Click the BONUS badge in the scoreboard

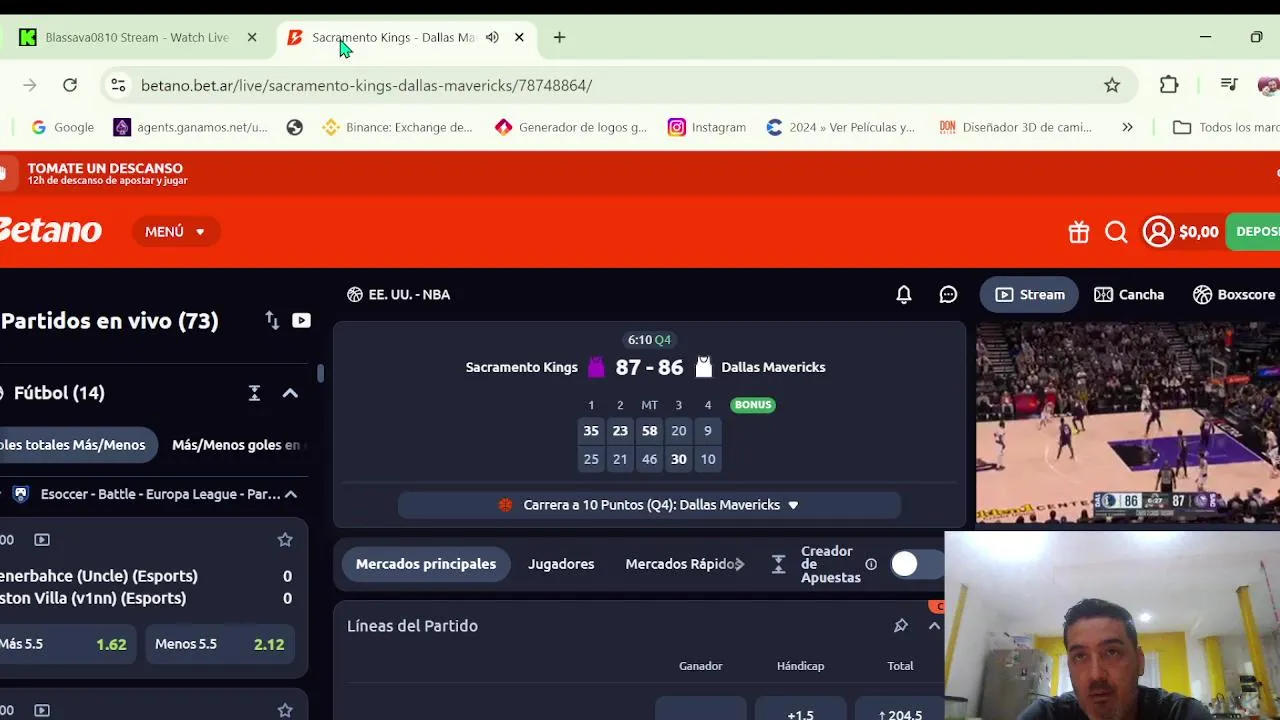[x=753, y=405]
